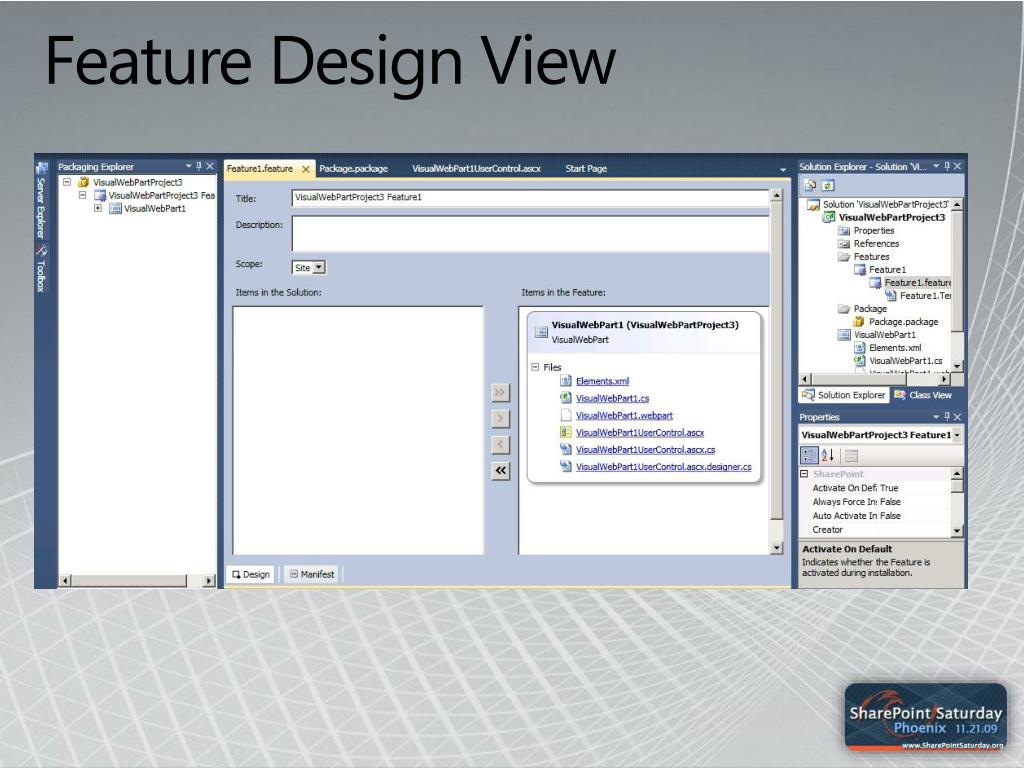
Task: Click the VisualWebPart1.webpart file icon
Action: tap(566, 415)
